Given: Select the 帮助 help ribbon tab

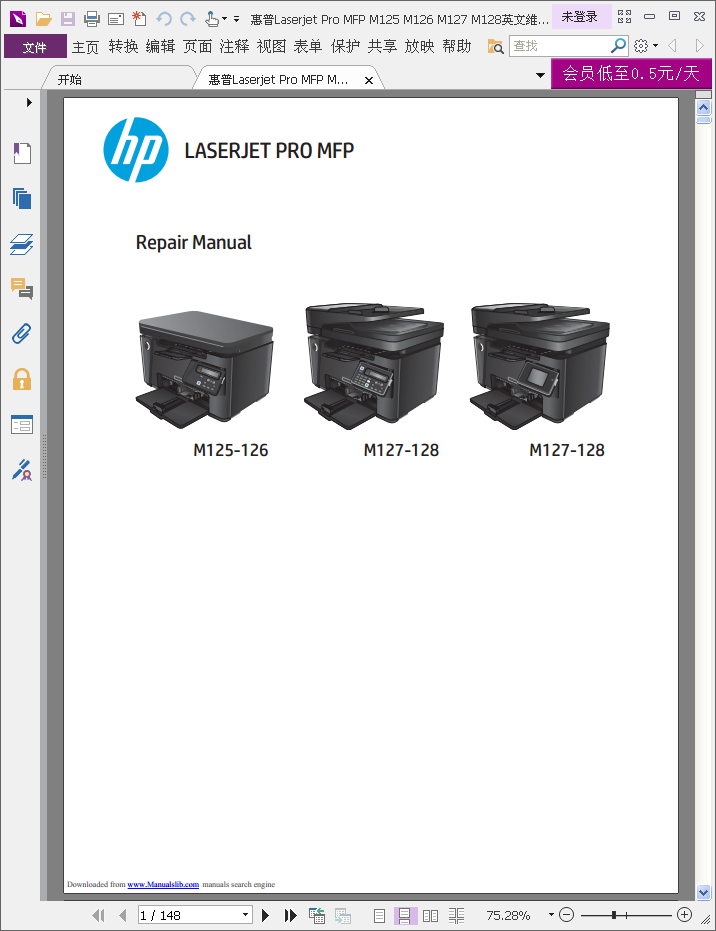Looking at the screenshot, I should coord(457,46).
